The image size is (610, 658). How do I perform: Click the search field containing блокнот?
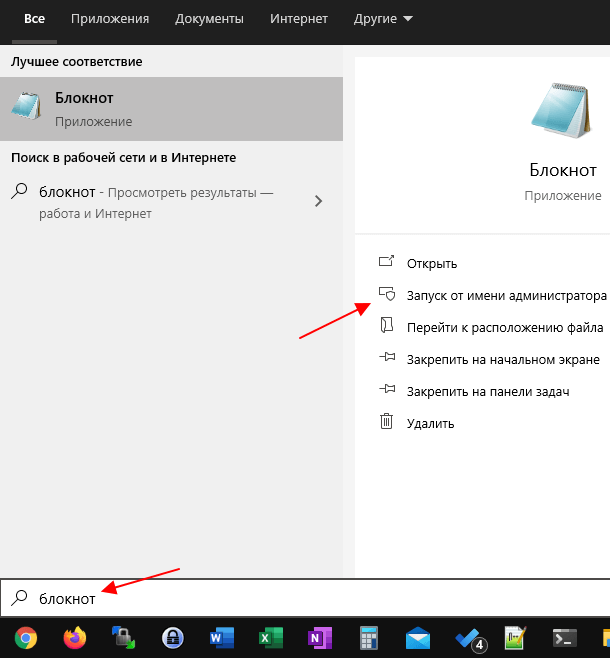click(305, 598)
